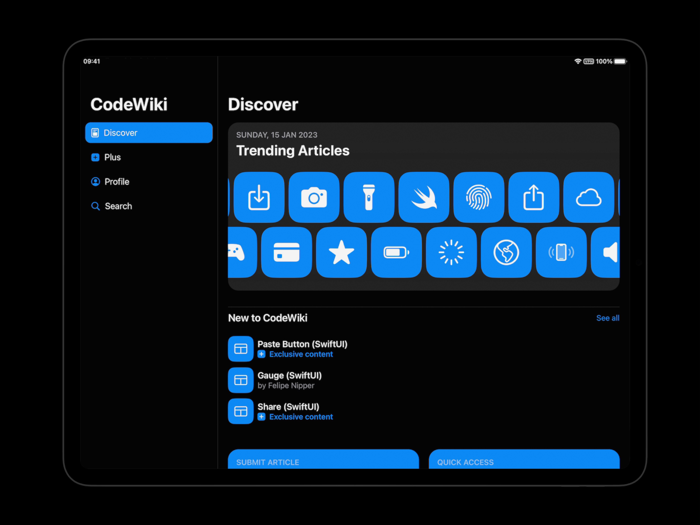Viewport: 700px width, 525px height.
Task: Open the Quick Access card
Action: pyautogui.click(x=524, y=459)
